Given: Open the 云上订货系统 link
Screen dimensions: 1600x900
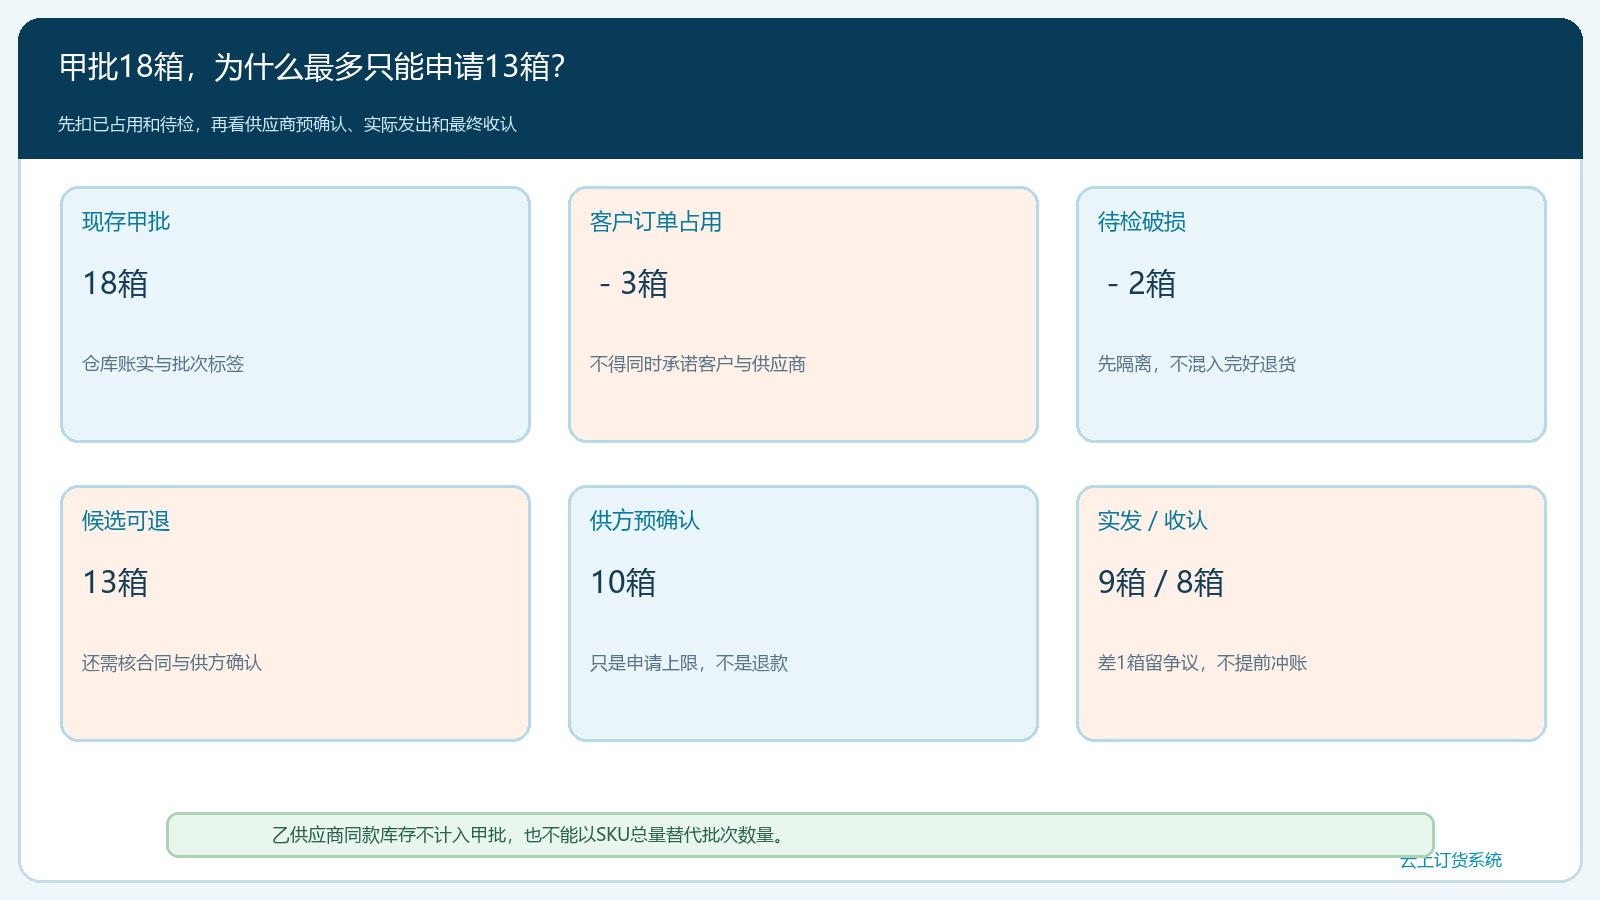Looking at the screenshot, I should (x=1451, y=860).
